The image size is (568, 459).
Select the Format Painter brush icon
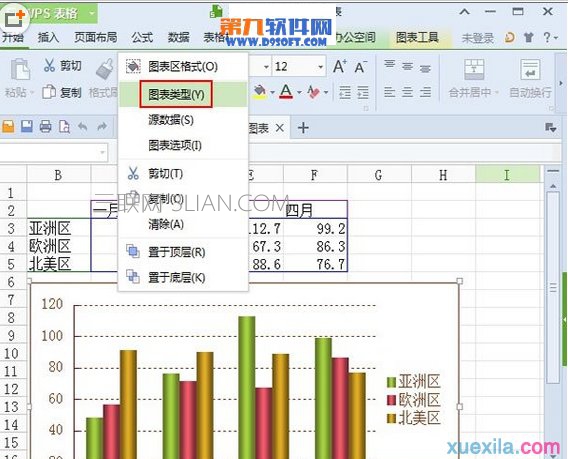105,69
